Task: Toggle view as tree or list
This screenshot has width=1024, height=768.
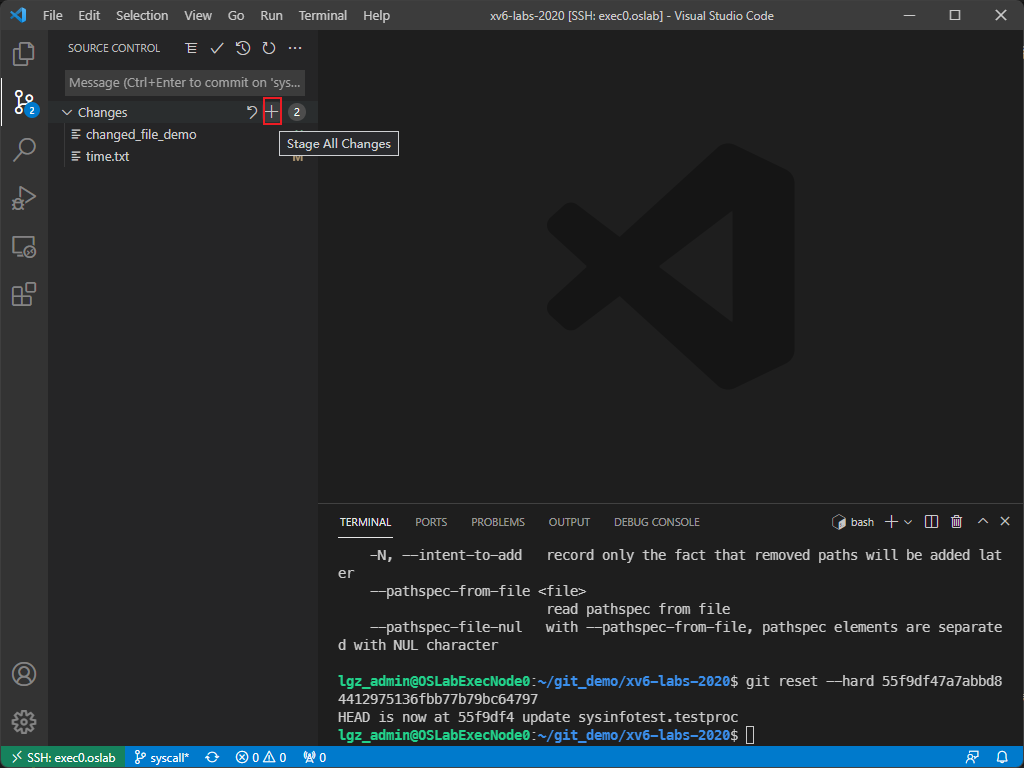Action: [x=191, y=48]
